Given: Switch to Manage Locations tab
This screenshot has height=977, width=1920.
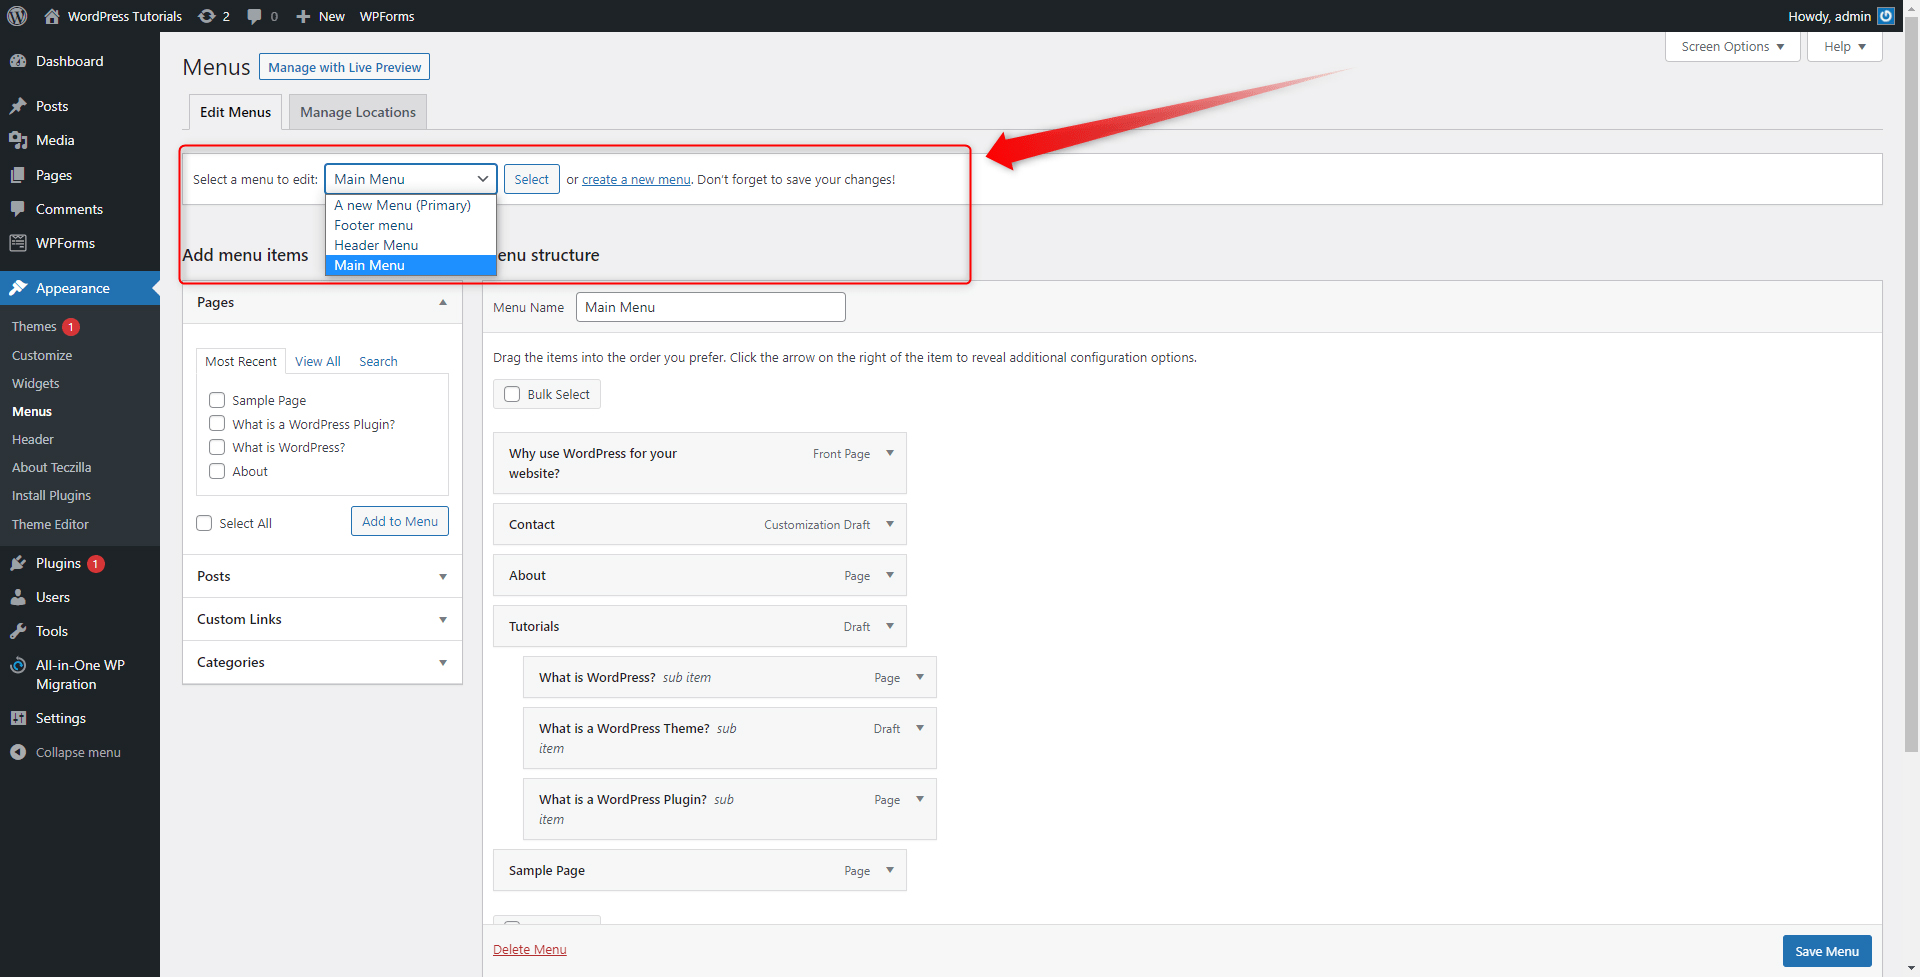Looking at the screenshot, I should pyautogui.click(x=358, y=112).
